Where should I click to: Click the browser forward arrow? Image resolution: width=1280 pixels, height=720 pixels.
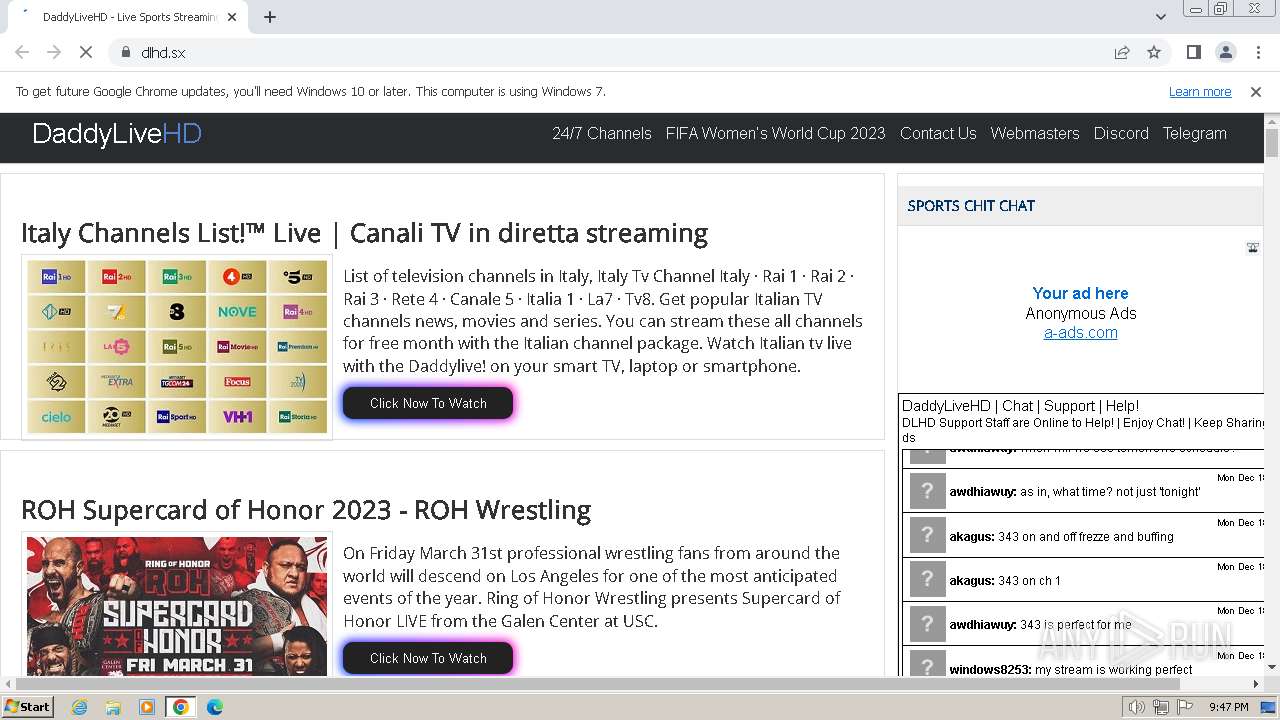pos(54,52)
